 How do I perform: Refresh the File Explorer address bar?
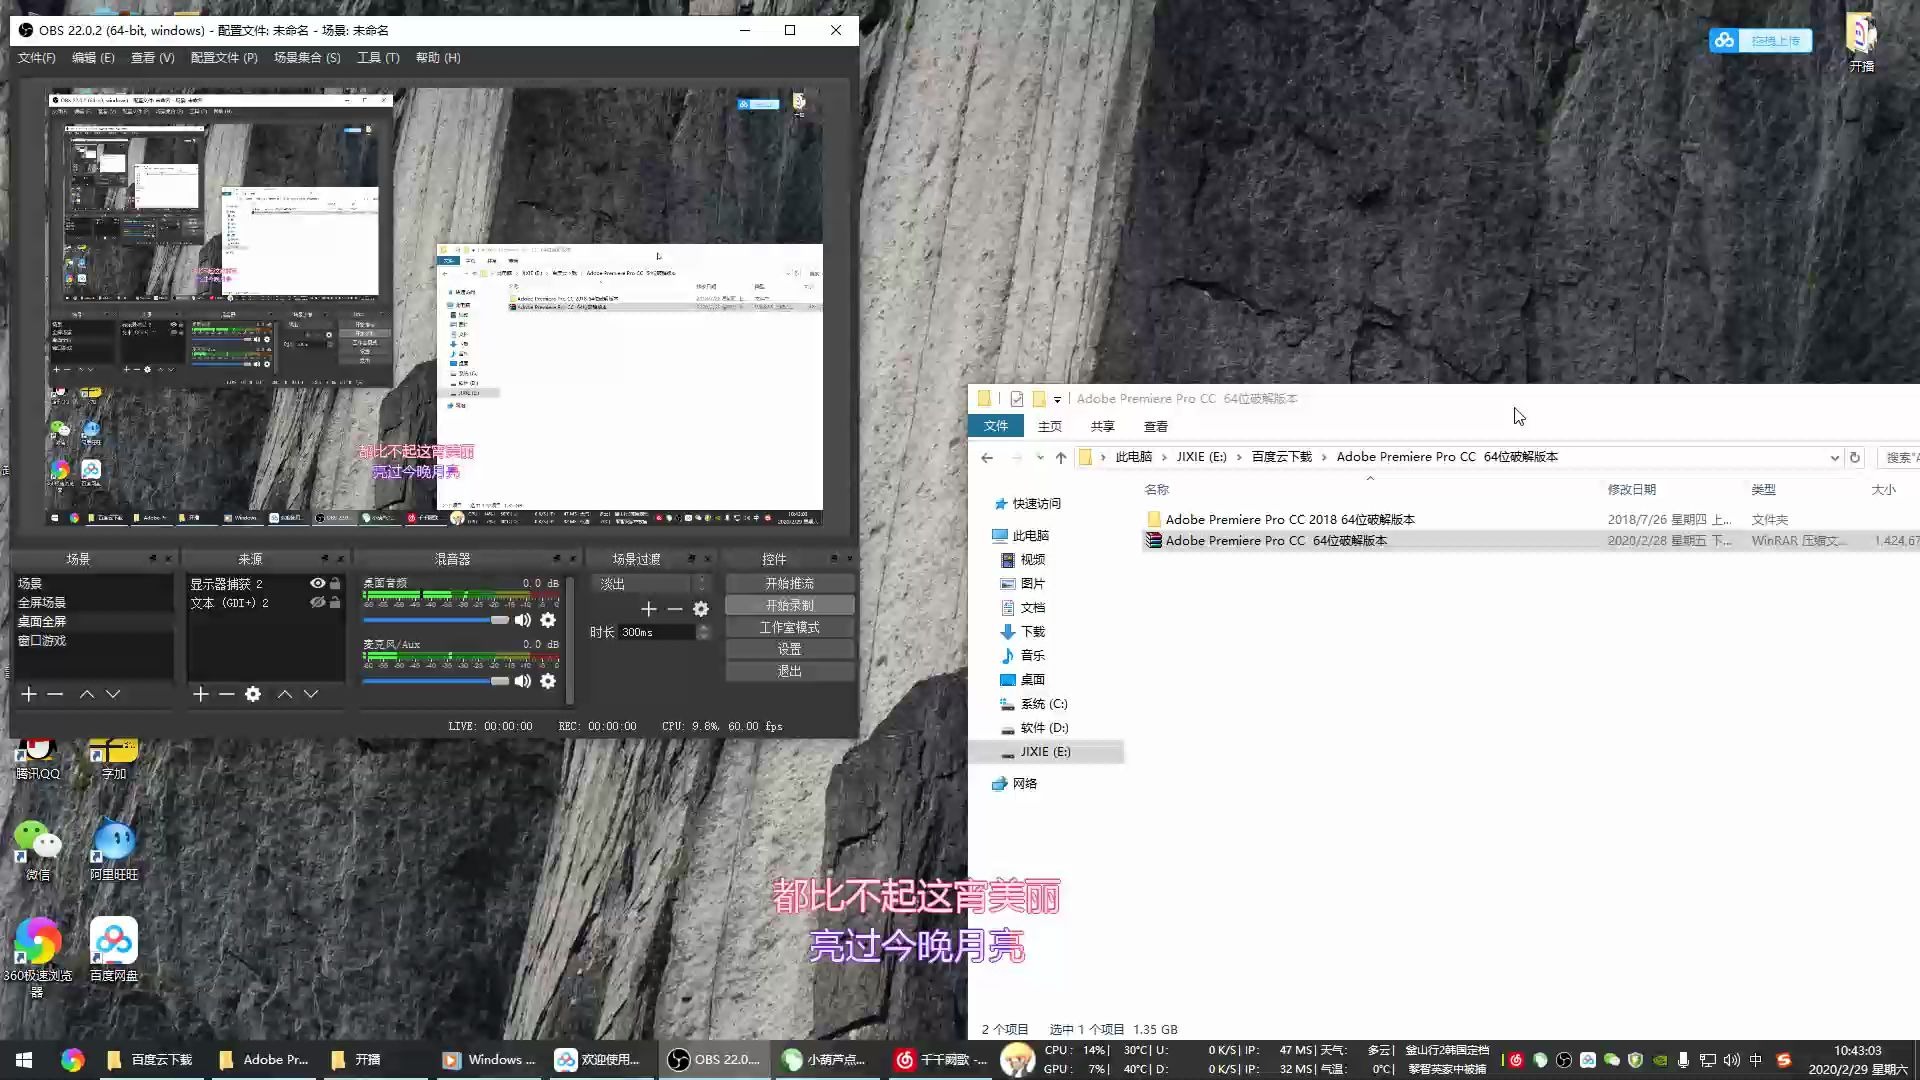tap(1855, 457)
